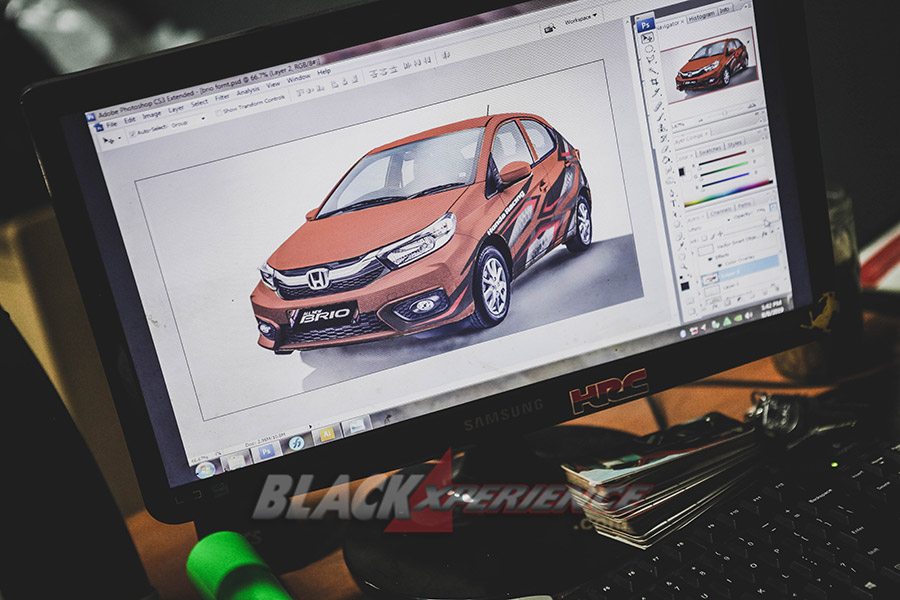Image resolution: width=900 pixels, height=600 pixels.
Task: Adjust the green G color slider
Action: [x=724, y=170]
